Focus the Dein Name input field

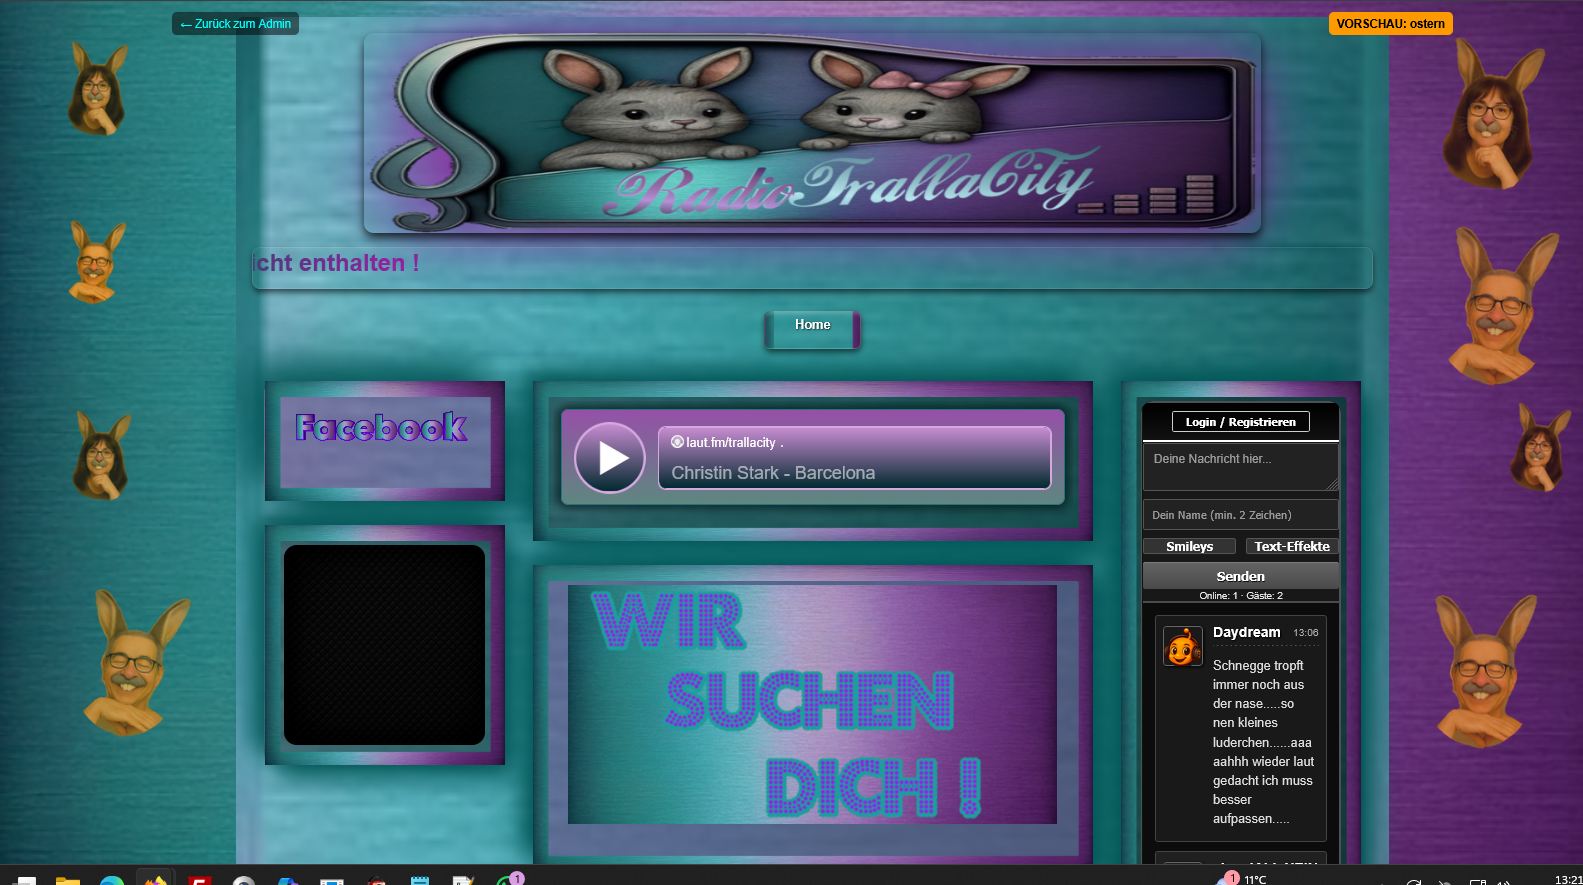(1239, 515)
